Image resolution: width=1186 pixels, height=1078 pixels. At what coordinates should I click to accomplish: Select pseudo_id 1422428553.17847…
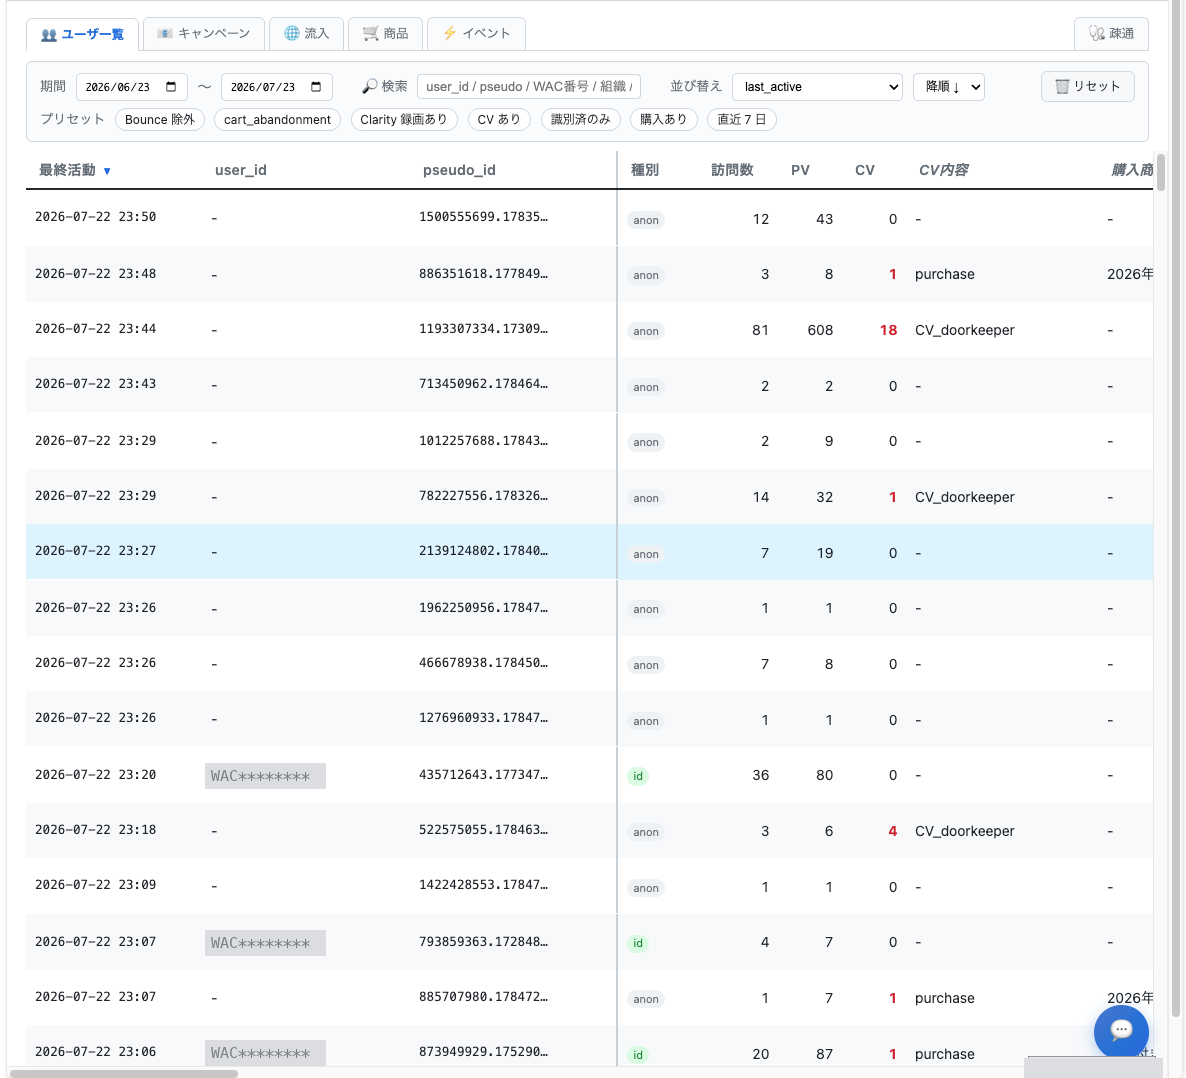tap(483, 885)
